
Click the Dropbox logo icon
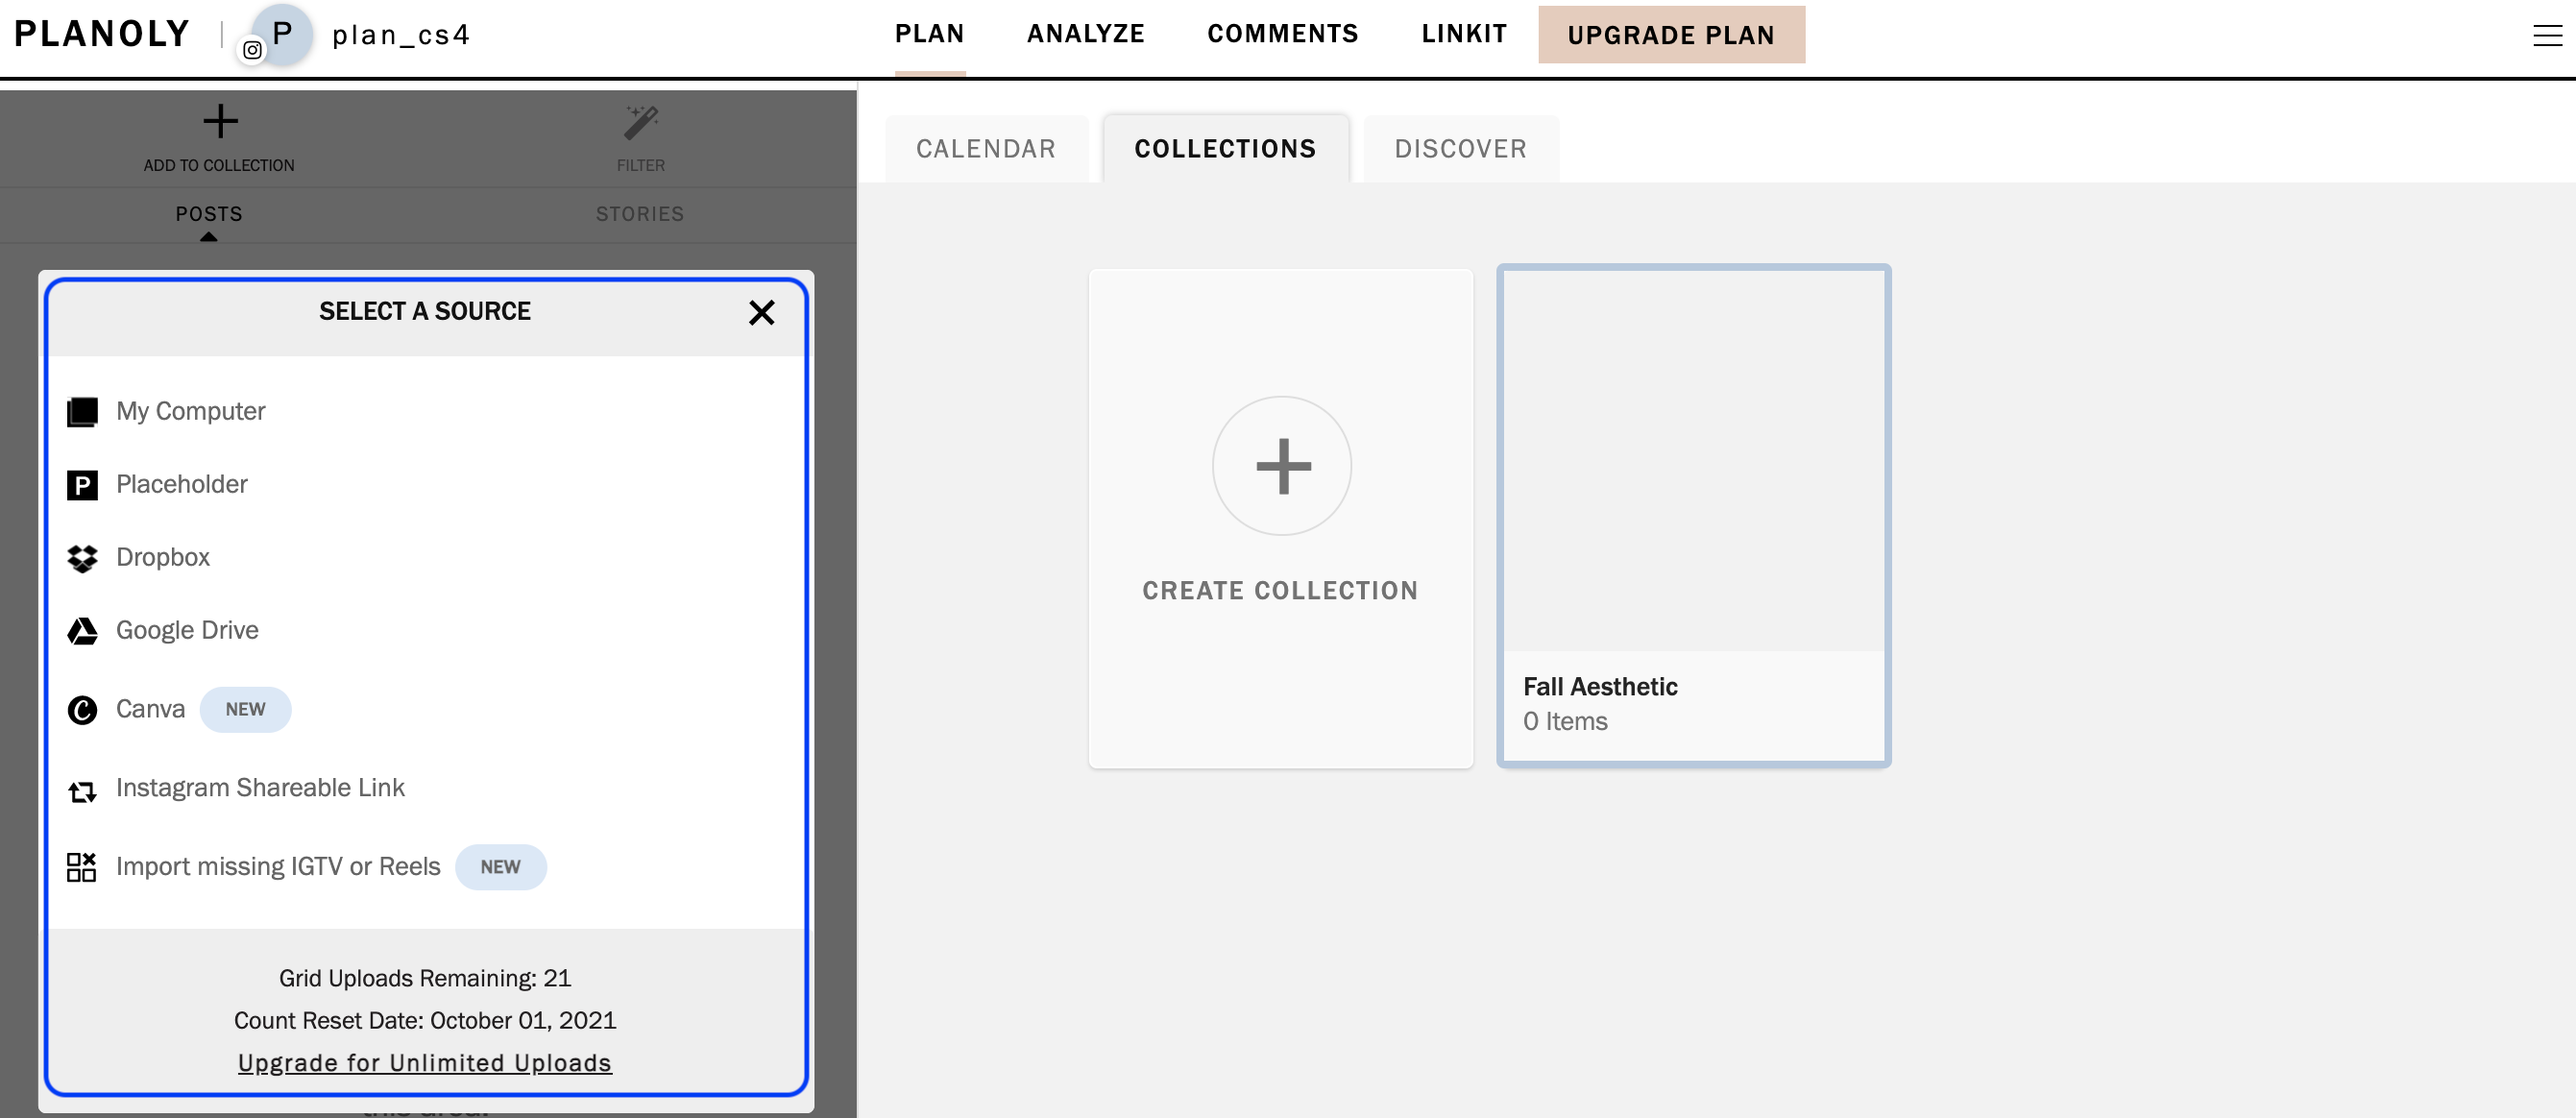[x=82, y=558]
